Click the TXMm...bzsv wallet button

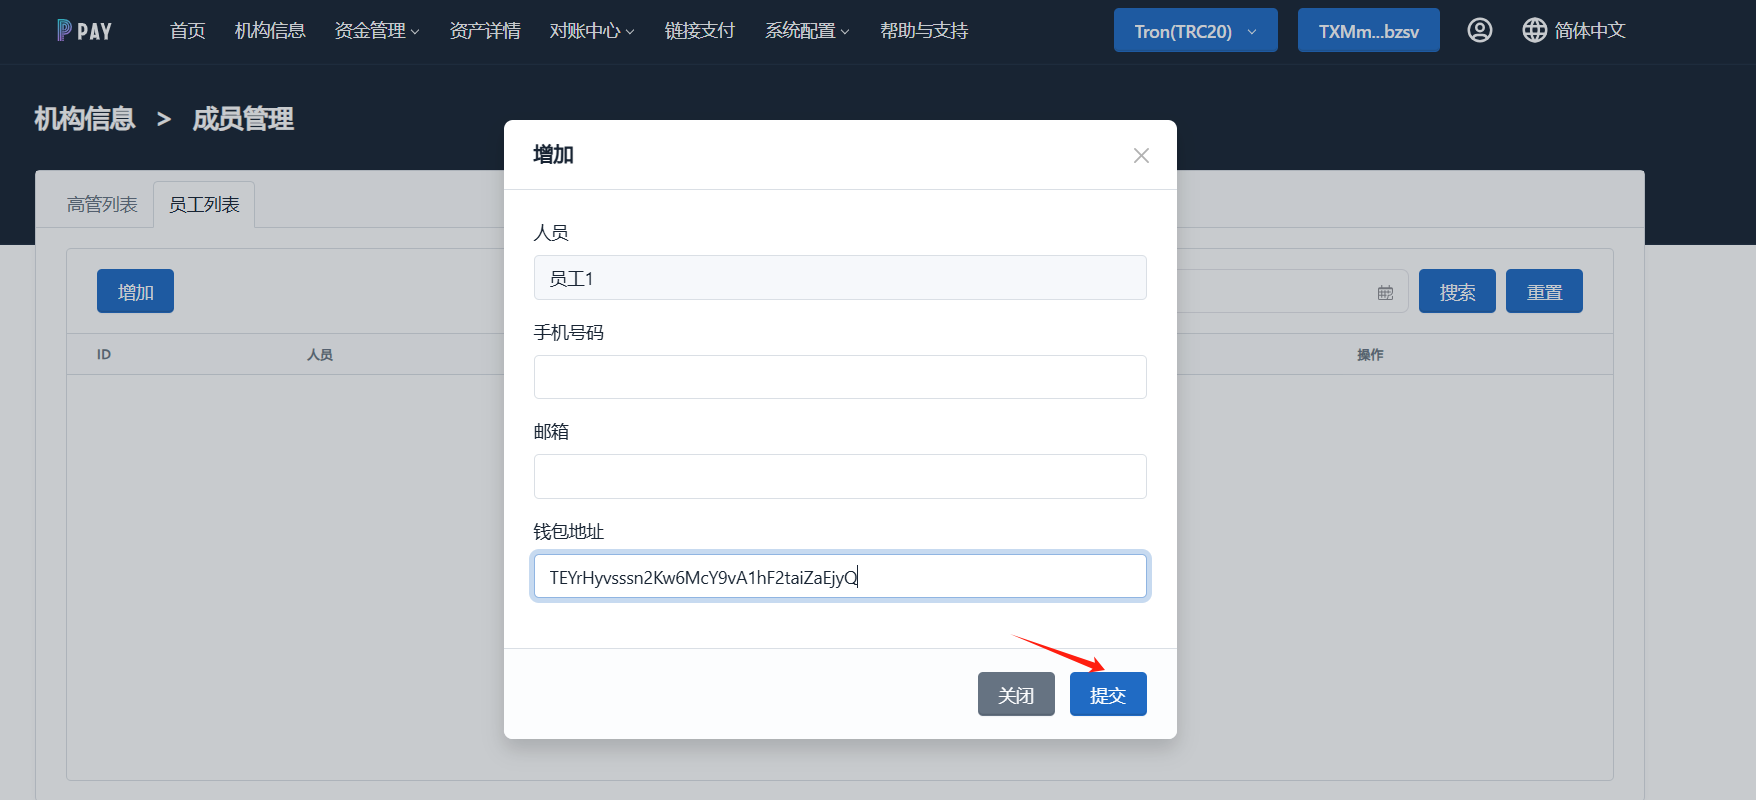(1368, 30)
